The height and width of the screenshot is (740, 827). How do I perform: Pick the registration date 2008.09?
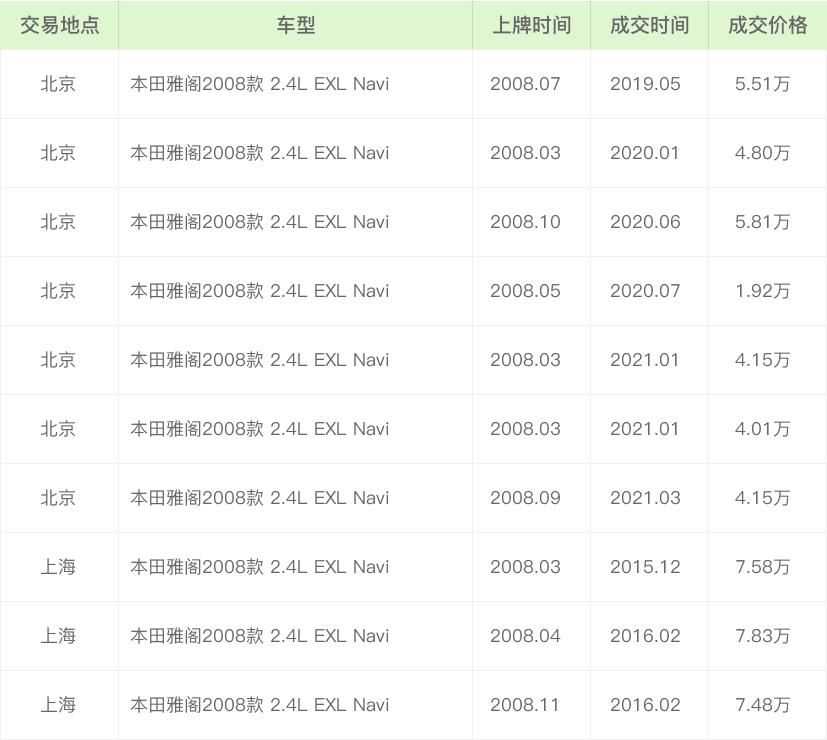tap(525, 498)
